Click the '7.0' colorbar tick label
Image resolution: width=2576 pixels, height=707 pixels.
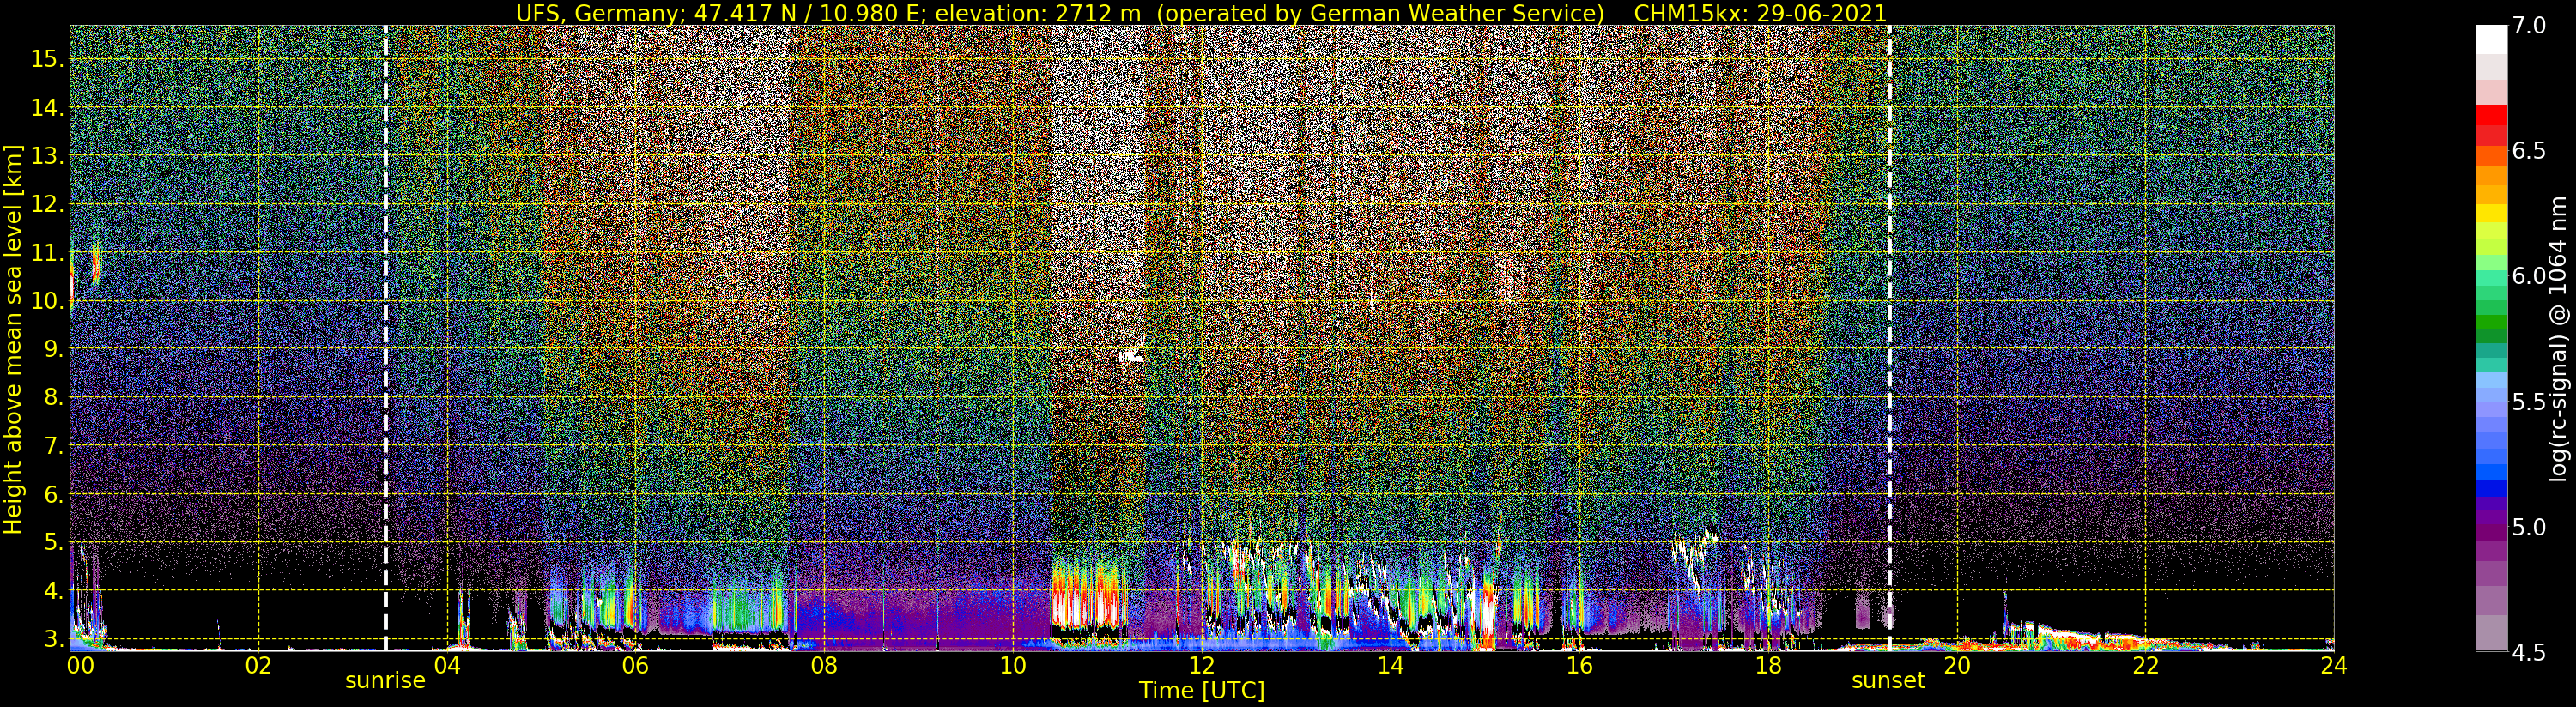(x=2529, y=26)
